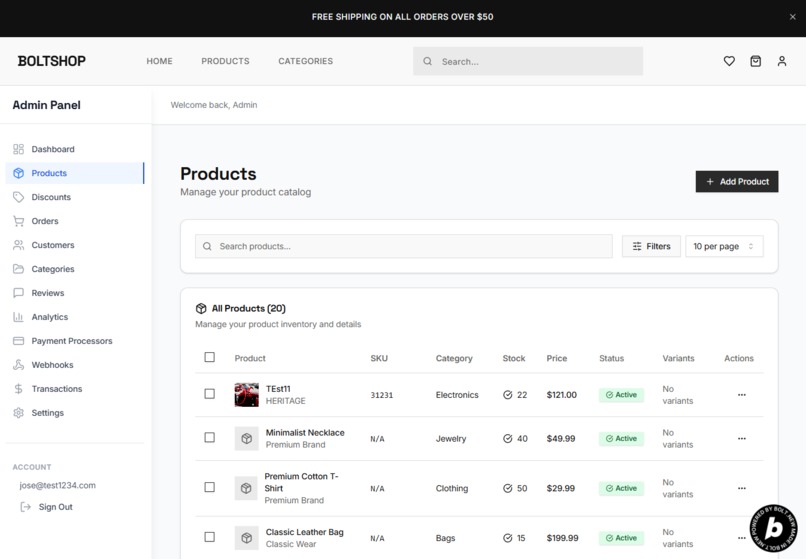Viewport: 806px width, 559px height.
Task: Open Transactions in the admin sidebar
Action: click(x=75, y=389)
